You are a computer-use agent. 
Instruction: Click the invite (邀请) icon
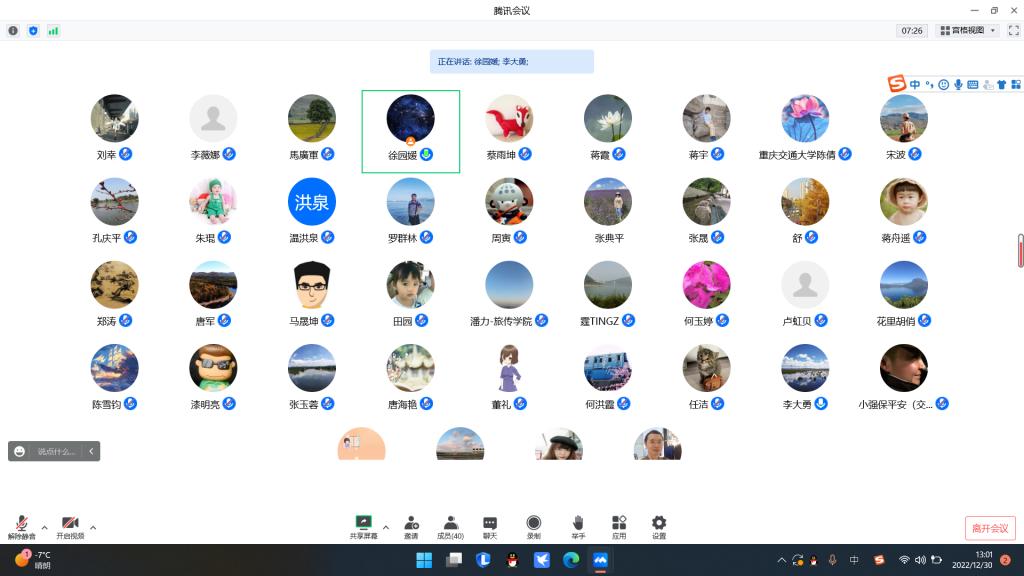tap(411, 526)
